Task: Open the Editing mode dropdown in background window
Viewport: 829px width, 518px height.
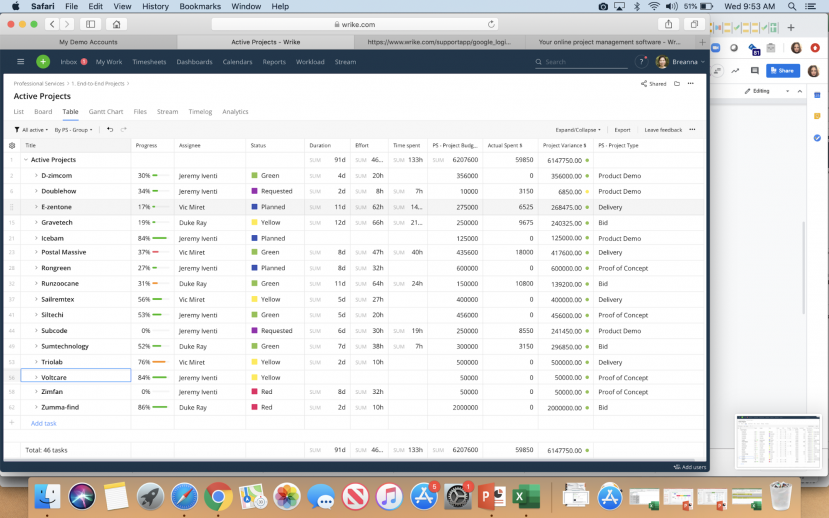Action: pyautogui.click(x=768, y=91)
